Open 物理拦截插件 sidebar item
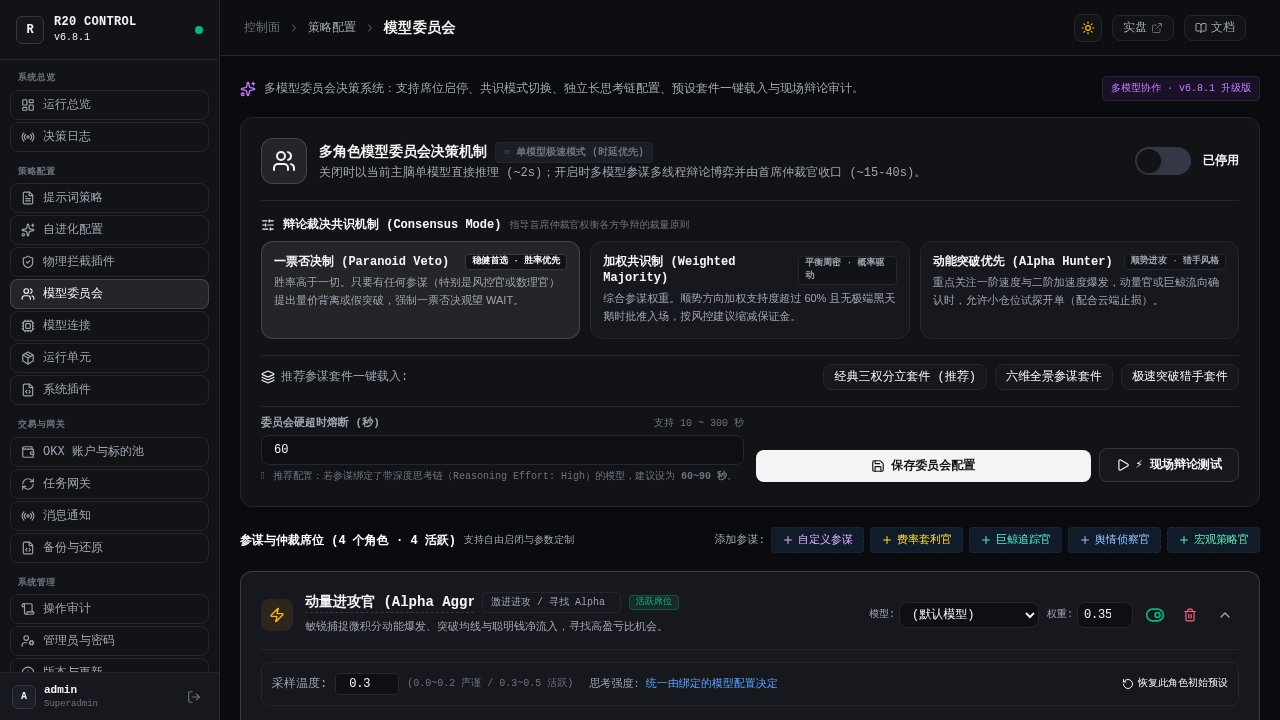This screenshot has height=720, width=1280. click(109, 262)
